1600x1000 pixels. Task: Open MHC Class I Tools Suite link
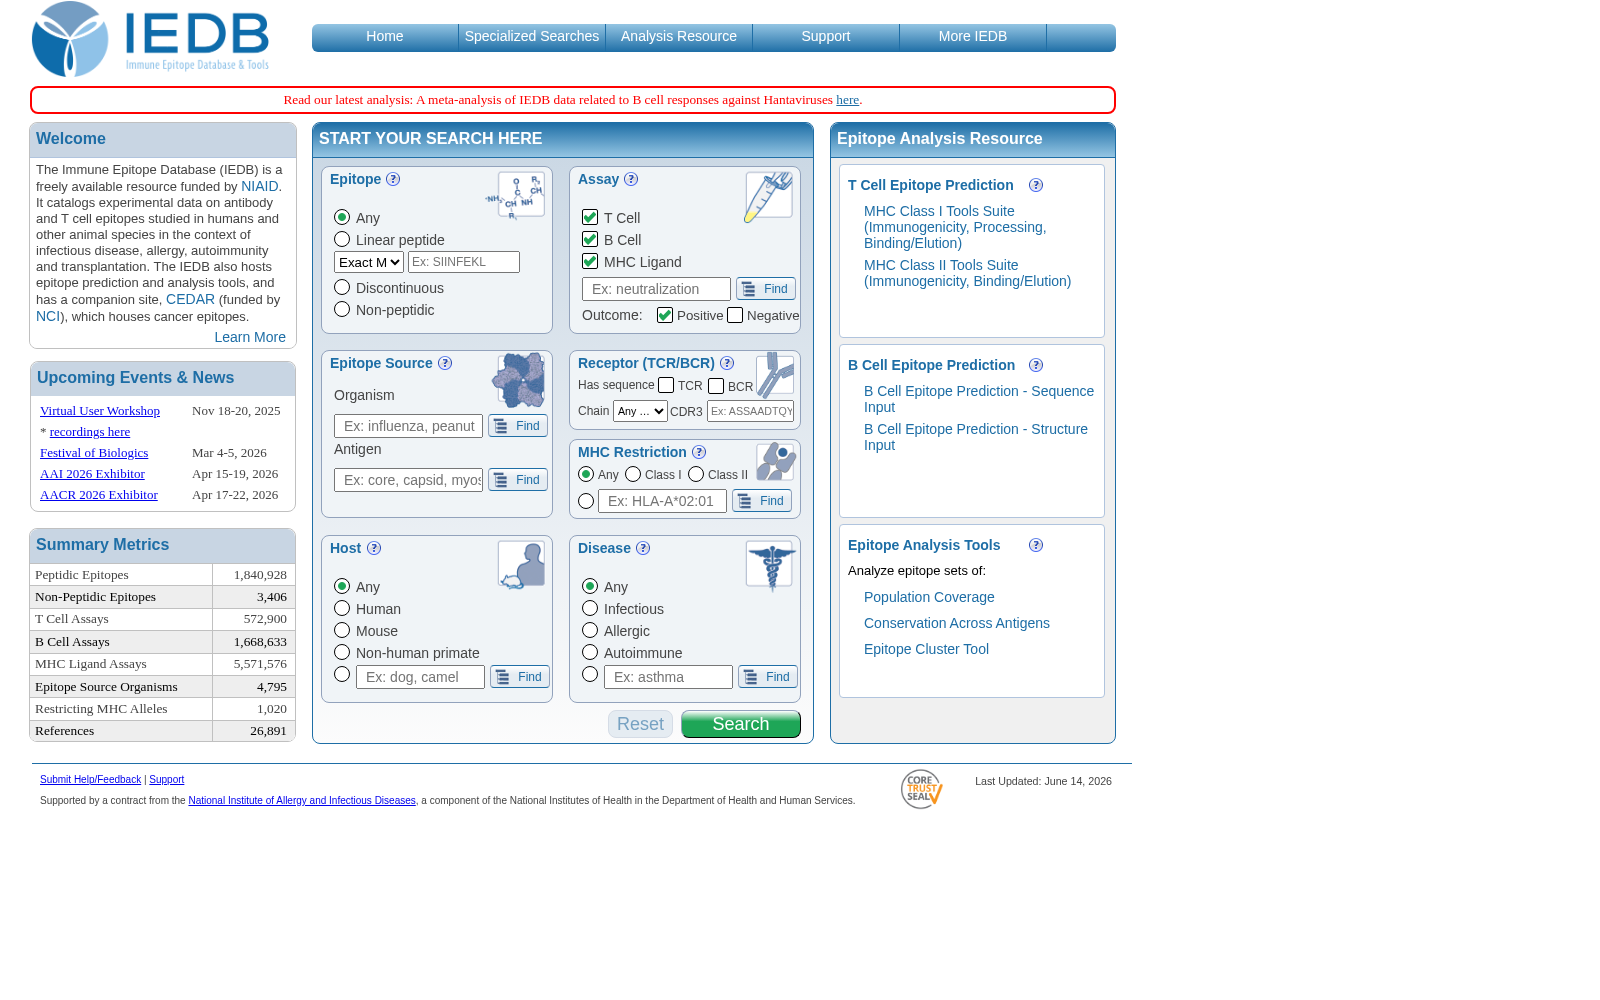955,228
